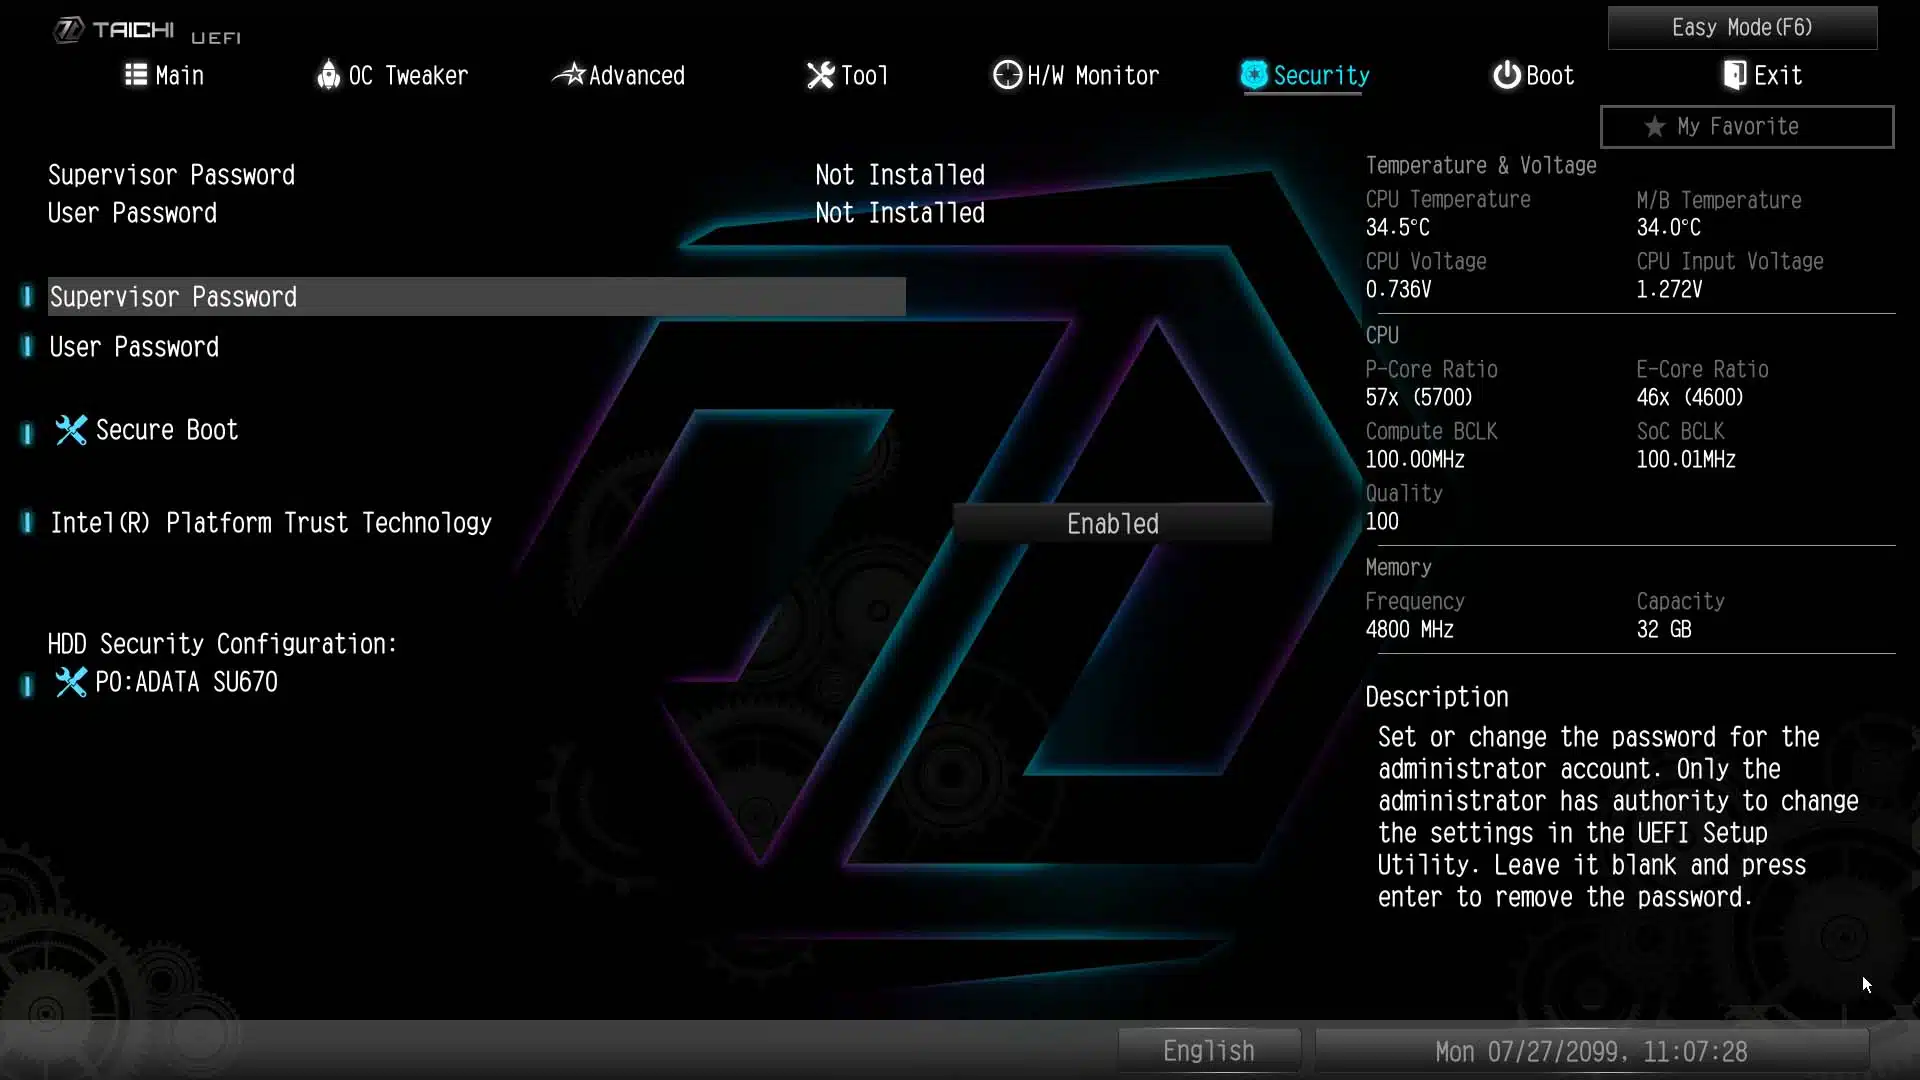Screen dimensions: 1920x1080
Task: Click the Temperature & Voltage heading
Action: coord(1481,166)
